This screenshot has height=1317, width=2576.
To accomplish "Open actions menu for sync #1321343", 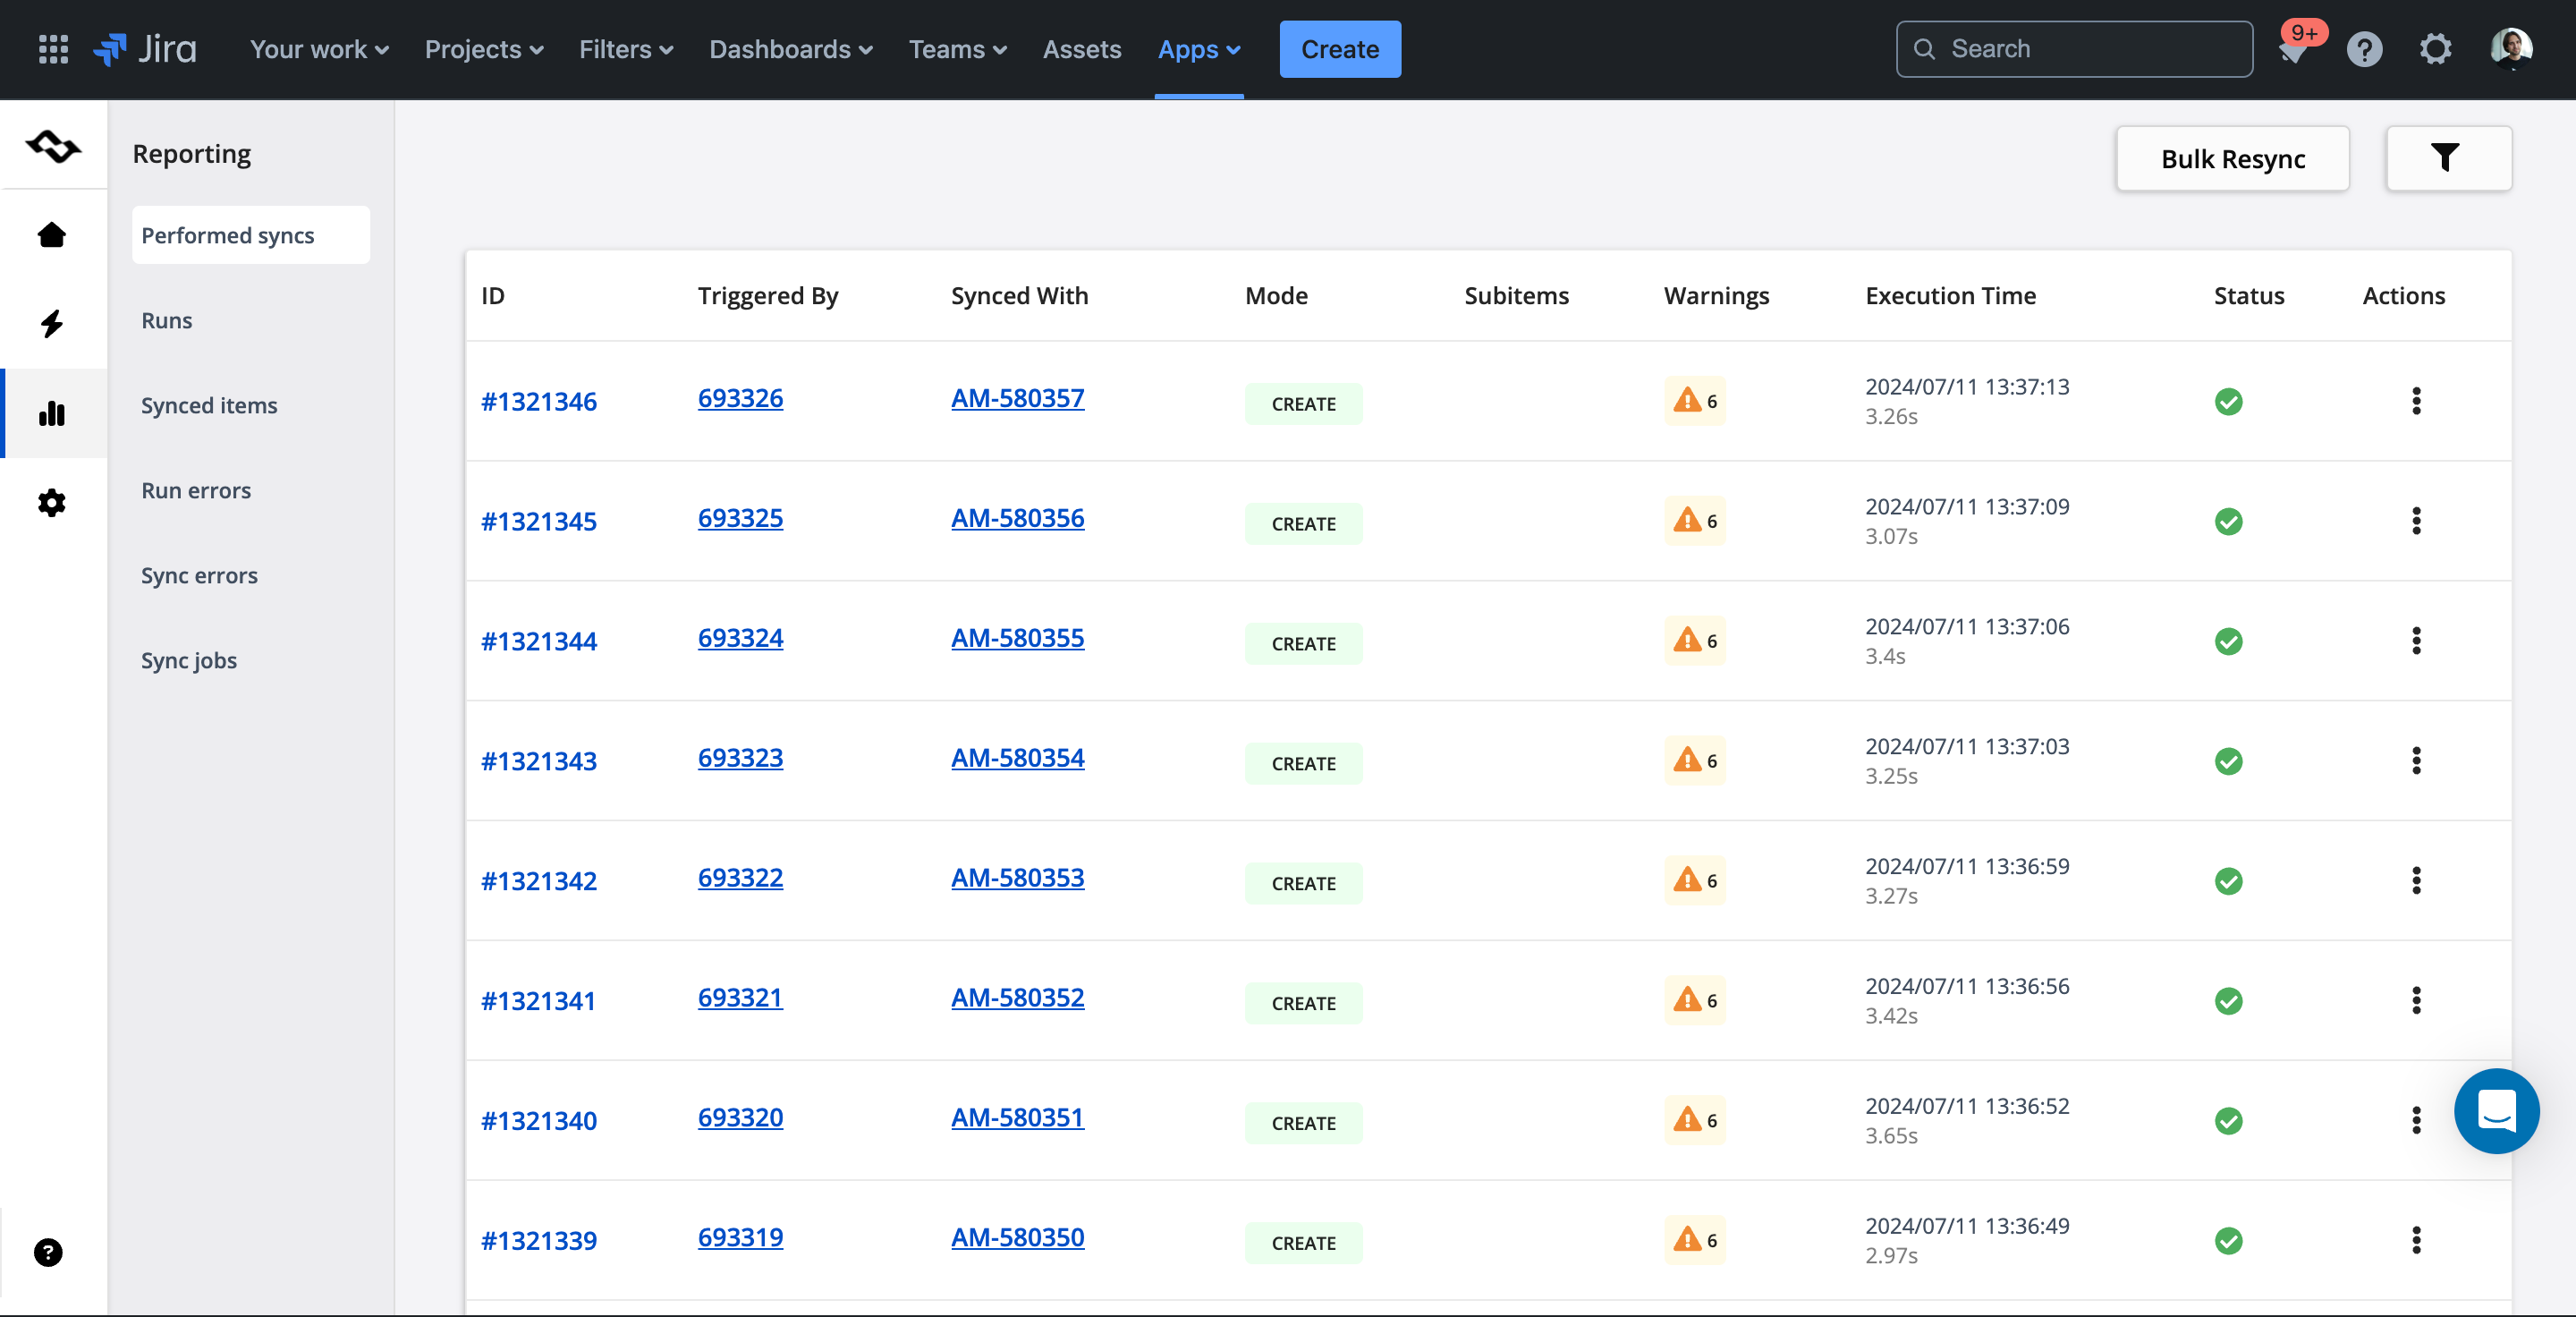I will [2416, 761].
